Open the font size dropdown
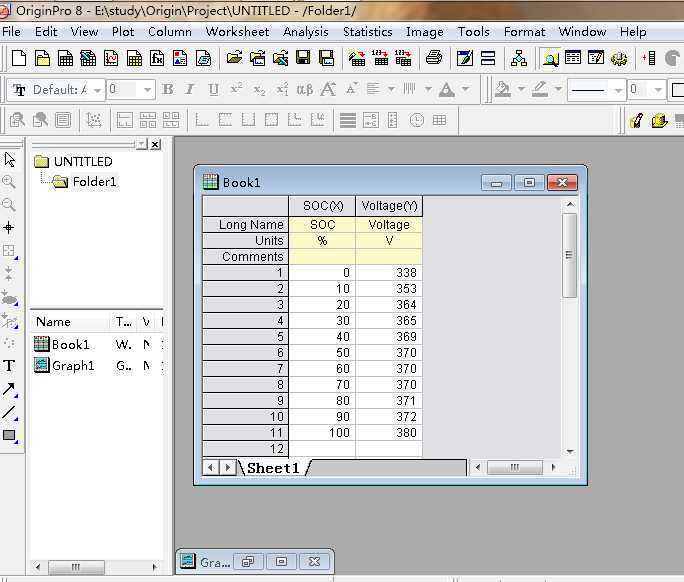This screenshot has height=582, width=684. (x=148, y=90)
